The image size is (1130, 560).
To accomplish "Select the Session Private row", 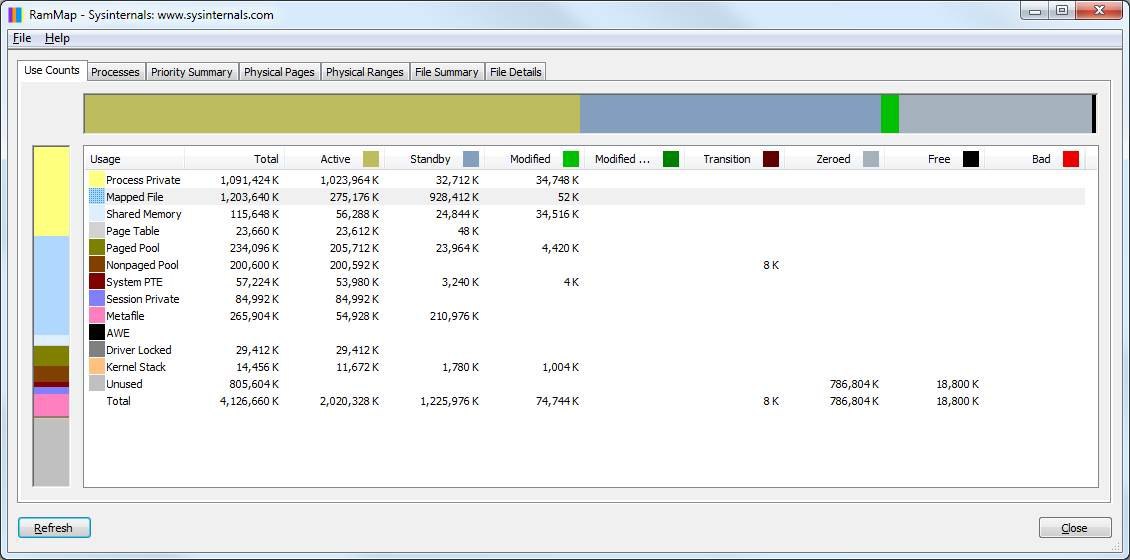I will [x=585, y=298].
